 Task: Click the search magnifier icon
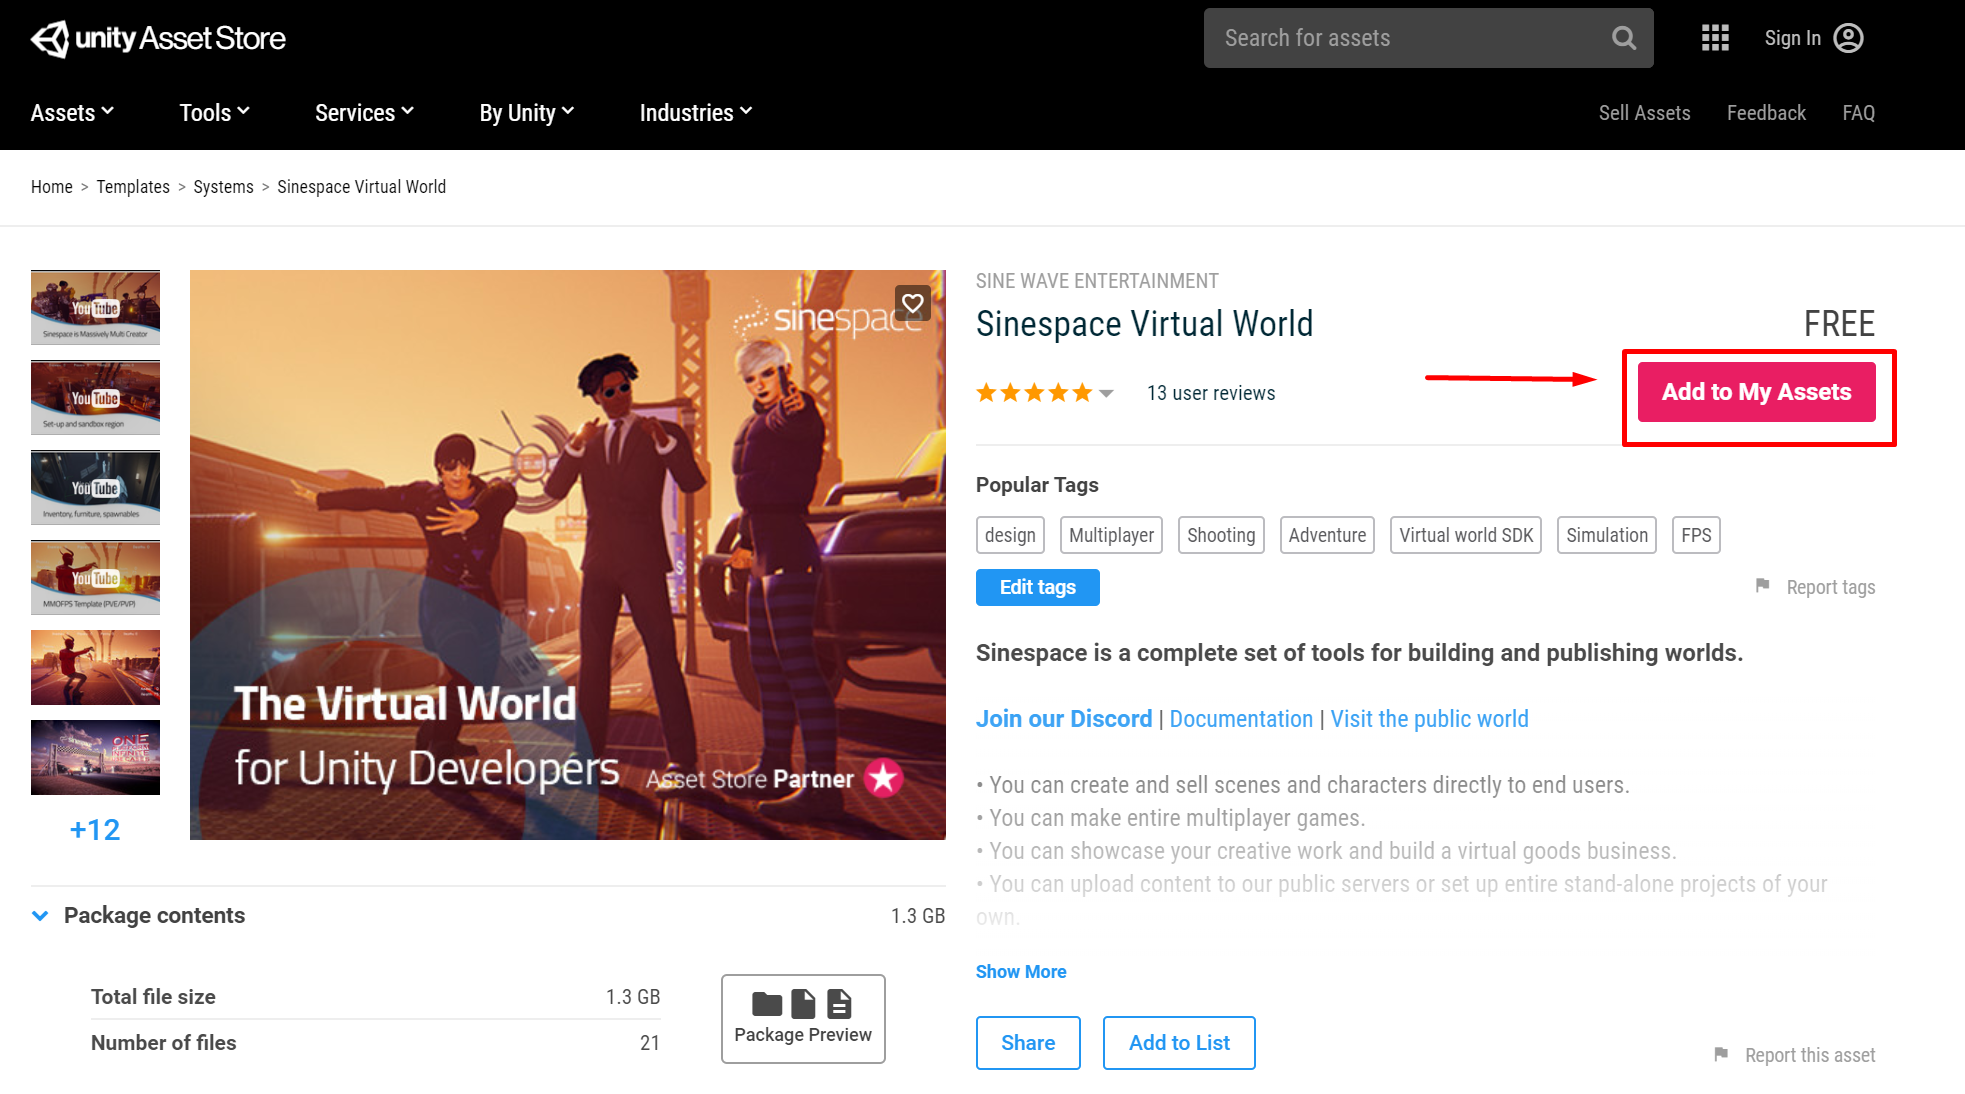pyautogui.click(x=1624, y=38)
